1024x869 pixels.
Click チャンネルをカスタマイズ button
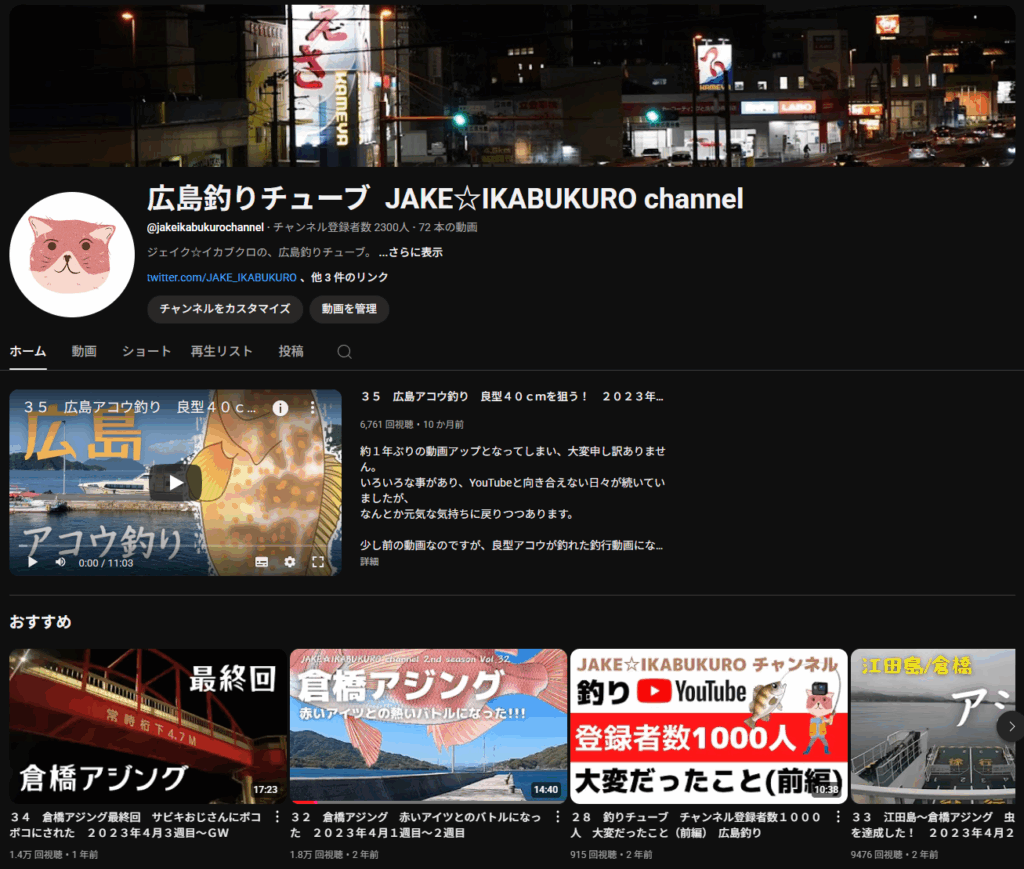(x=225, y=309)
